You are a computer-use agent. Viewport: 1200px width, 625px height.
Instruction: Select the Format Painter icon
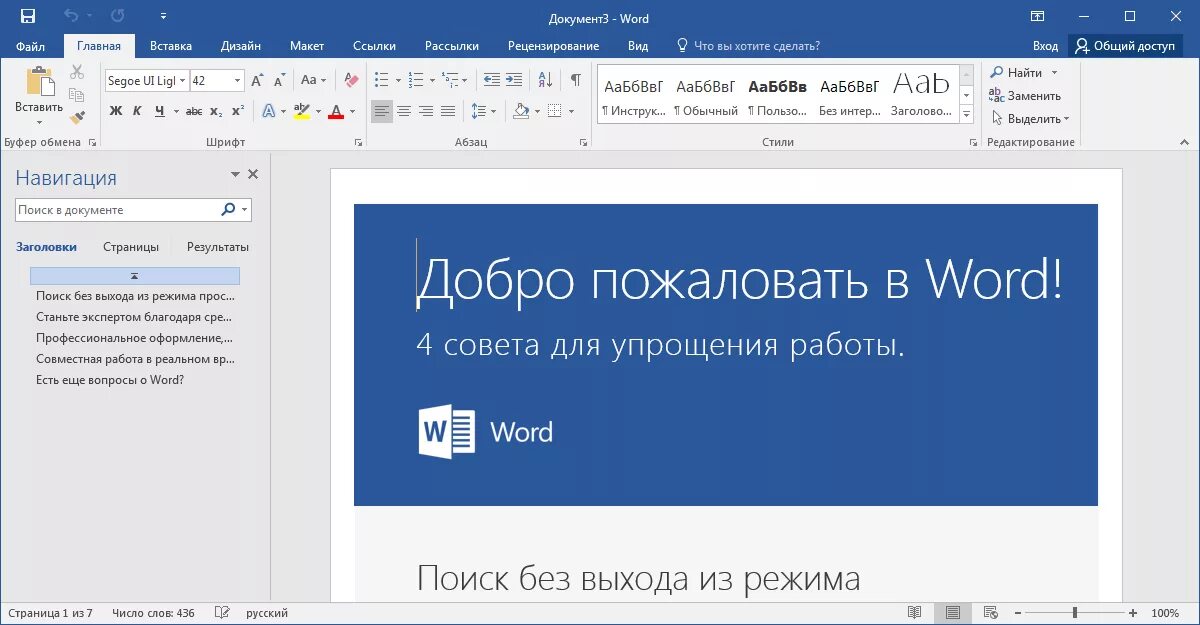tap(77, 116)
